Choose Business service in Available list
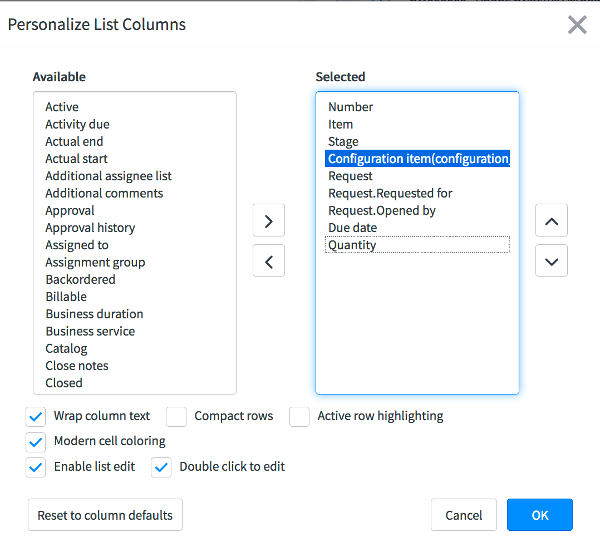Image resolution: width=600 pixels, height=542 pixels. click(90, 331)
